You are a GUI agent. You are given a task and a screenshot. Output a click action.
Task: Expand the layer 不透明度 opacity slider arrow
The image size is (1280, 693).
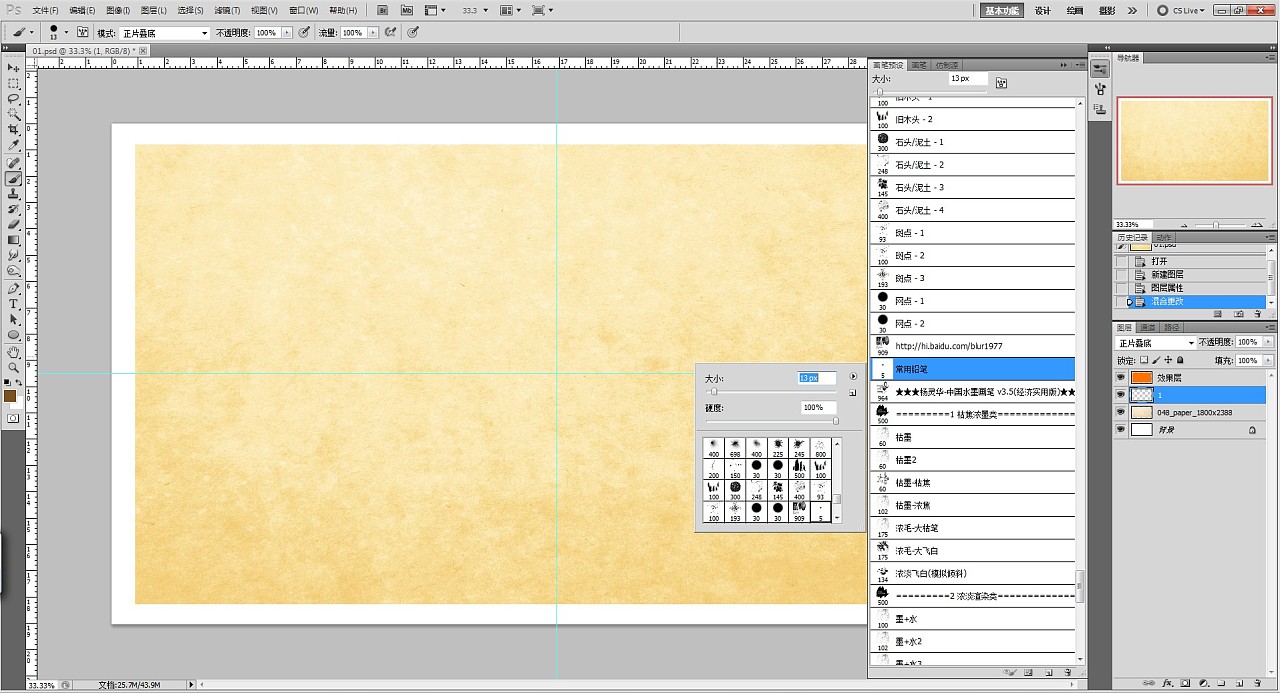tap(1270, 343)
